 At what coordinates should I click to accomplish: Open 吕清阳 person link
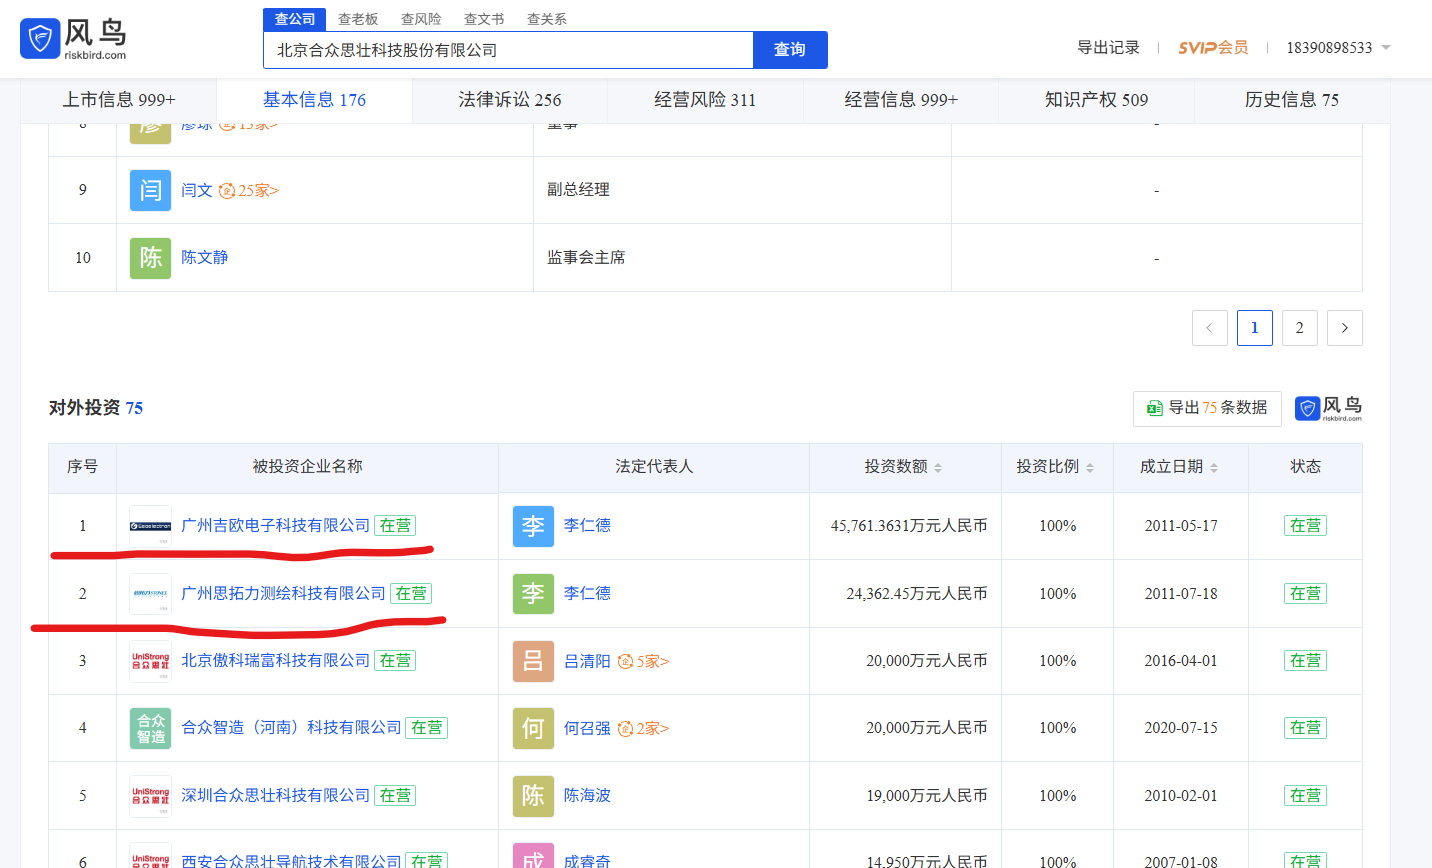click(587, 661)
